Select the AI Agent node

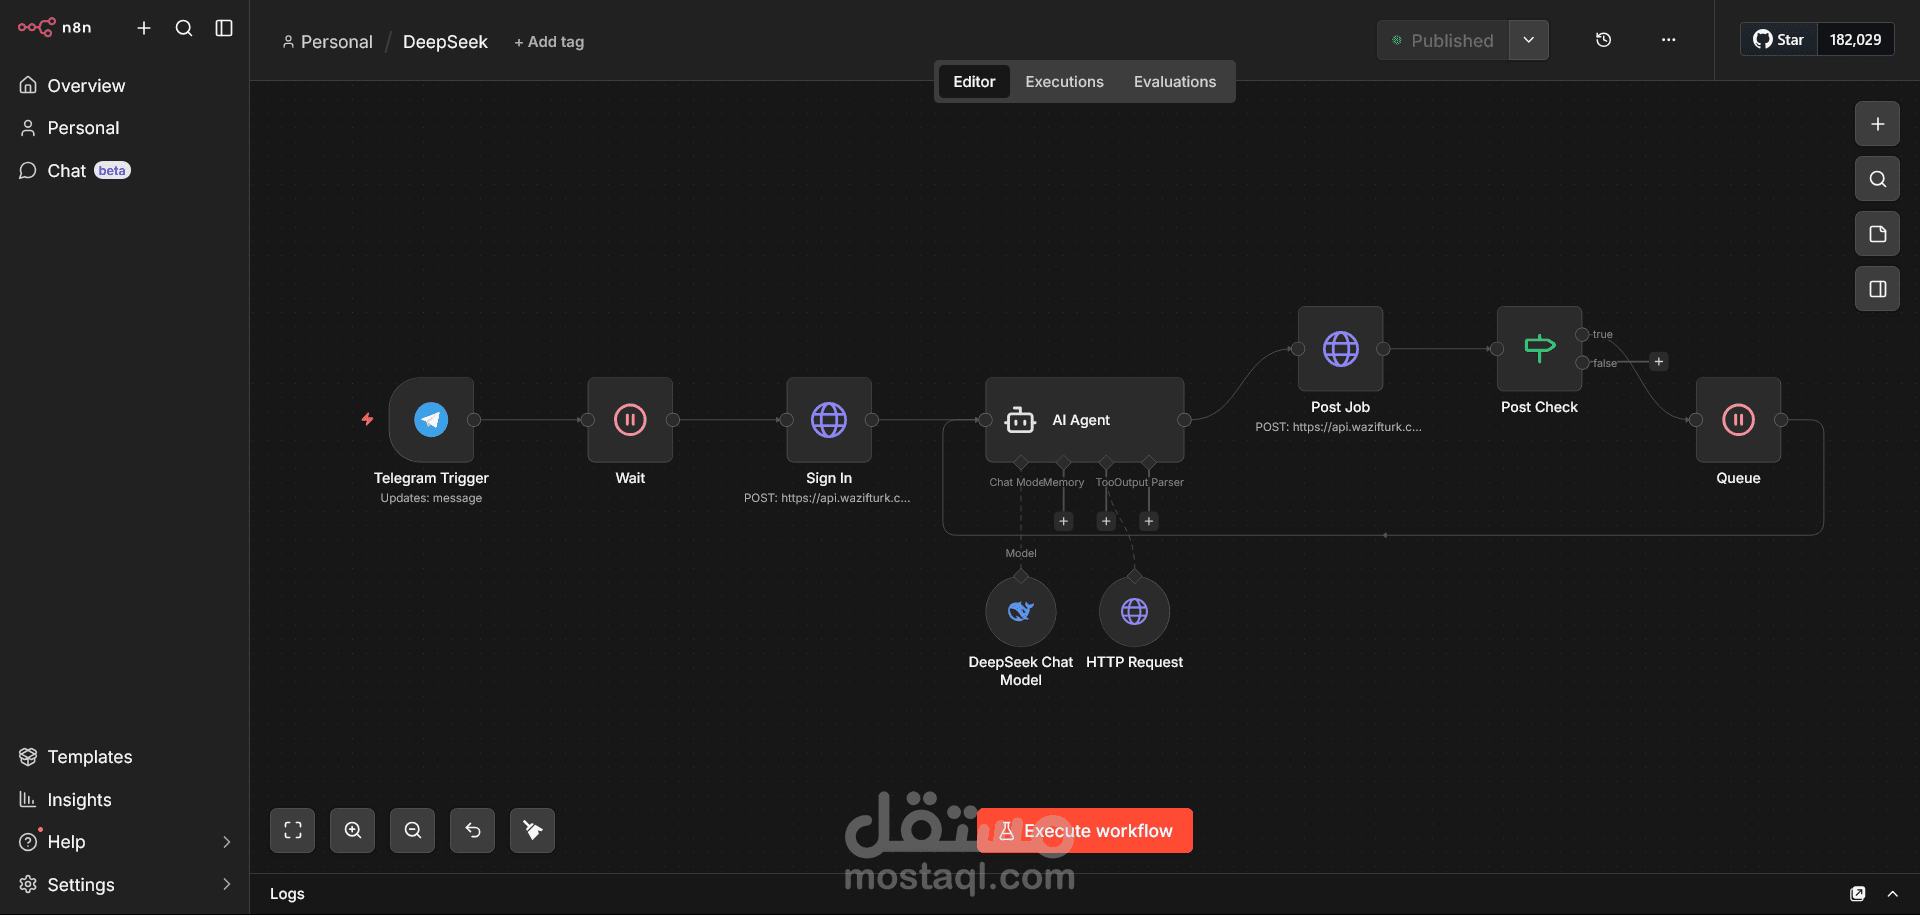click(1084, 420)
